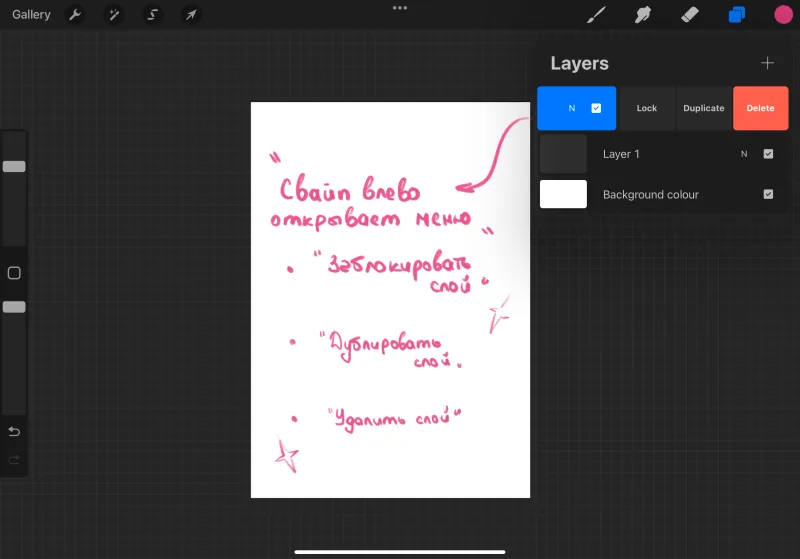Image resolution: width=800 pixels, height=559 pixels.
Task: Open the Gallery
Action: pyautogui.click(x=31, y=14)
